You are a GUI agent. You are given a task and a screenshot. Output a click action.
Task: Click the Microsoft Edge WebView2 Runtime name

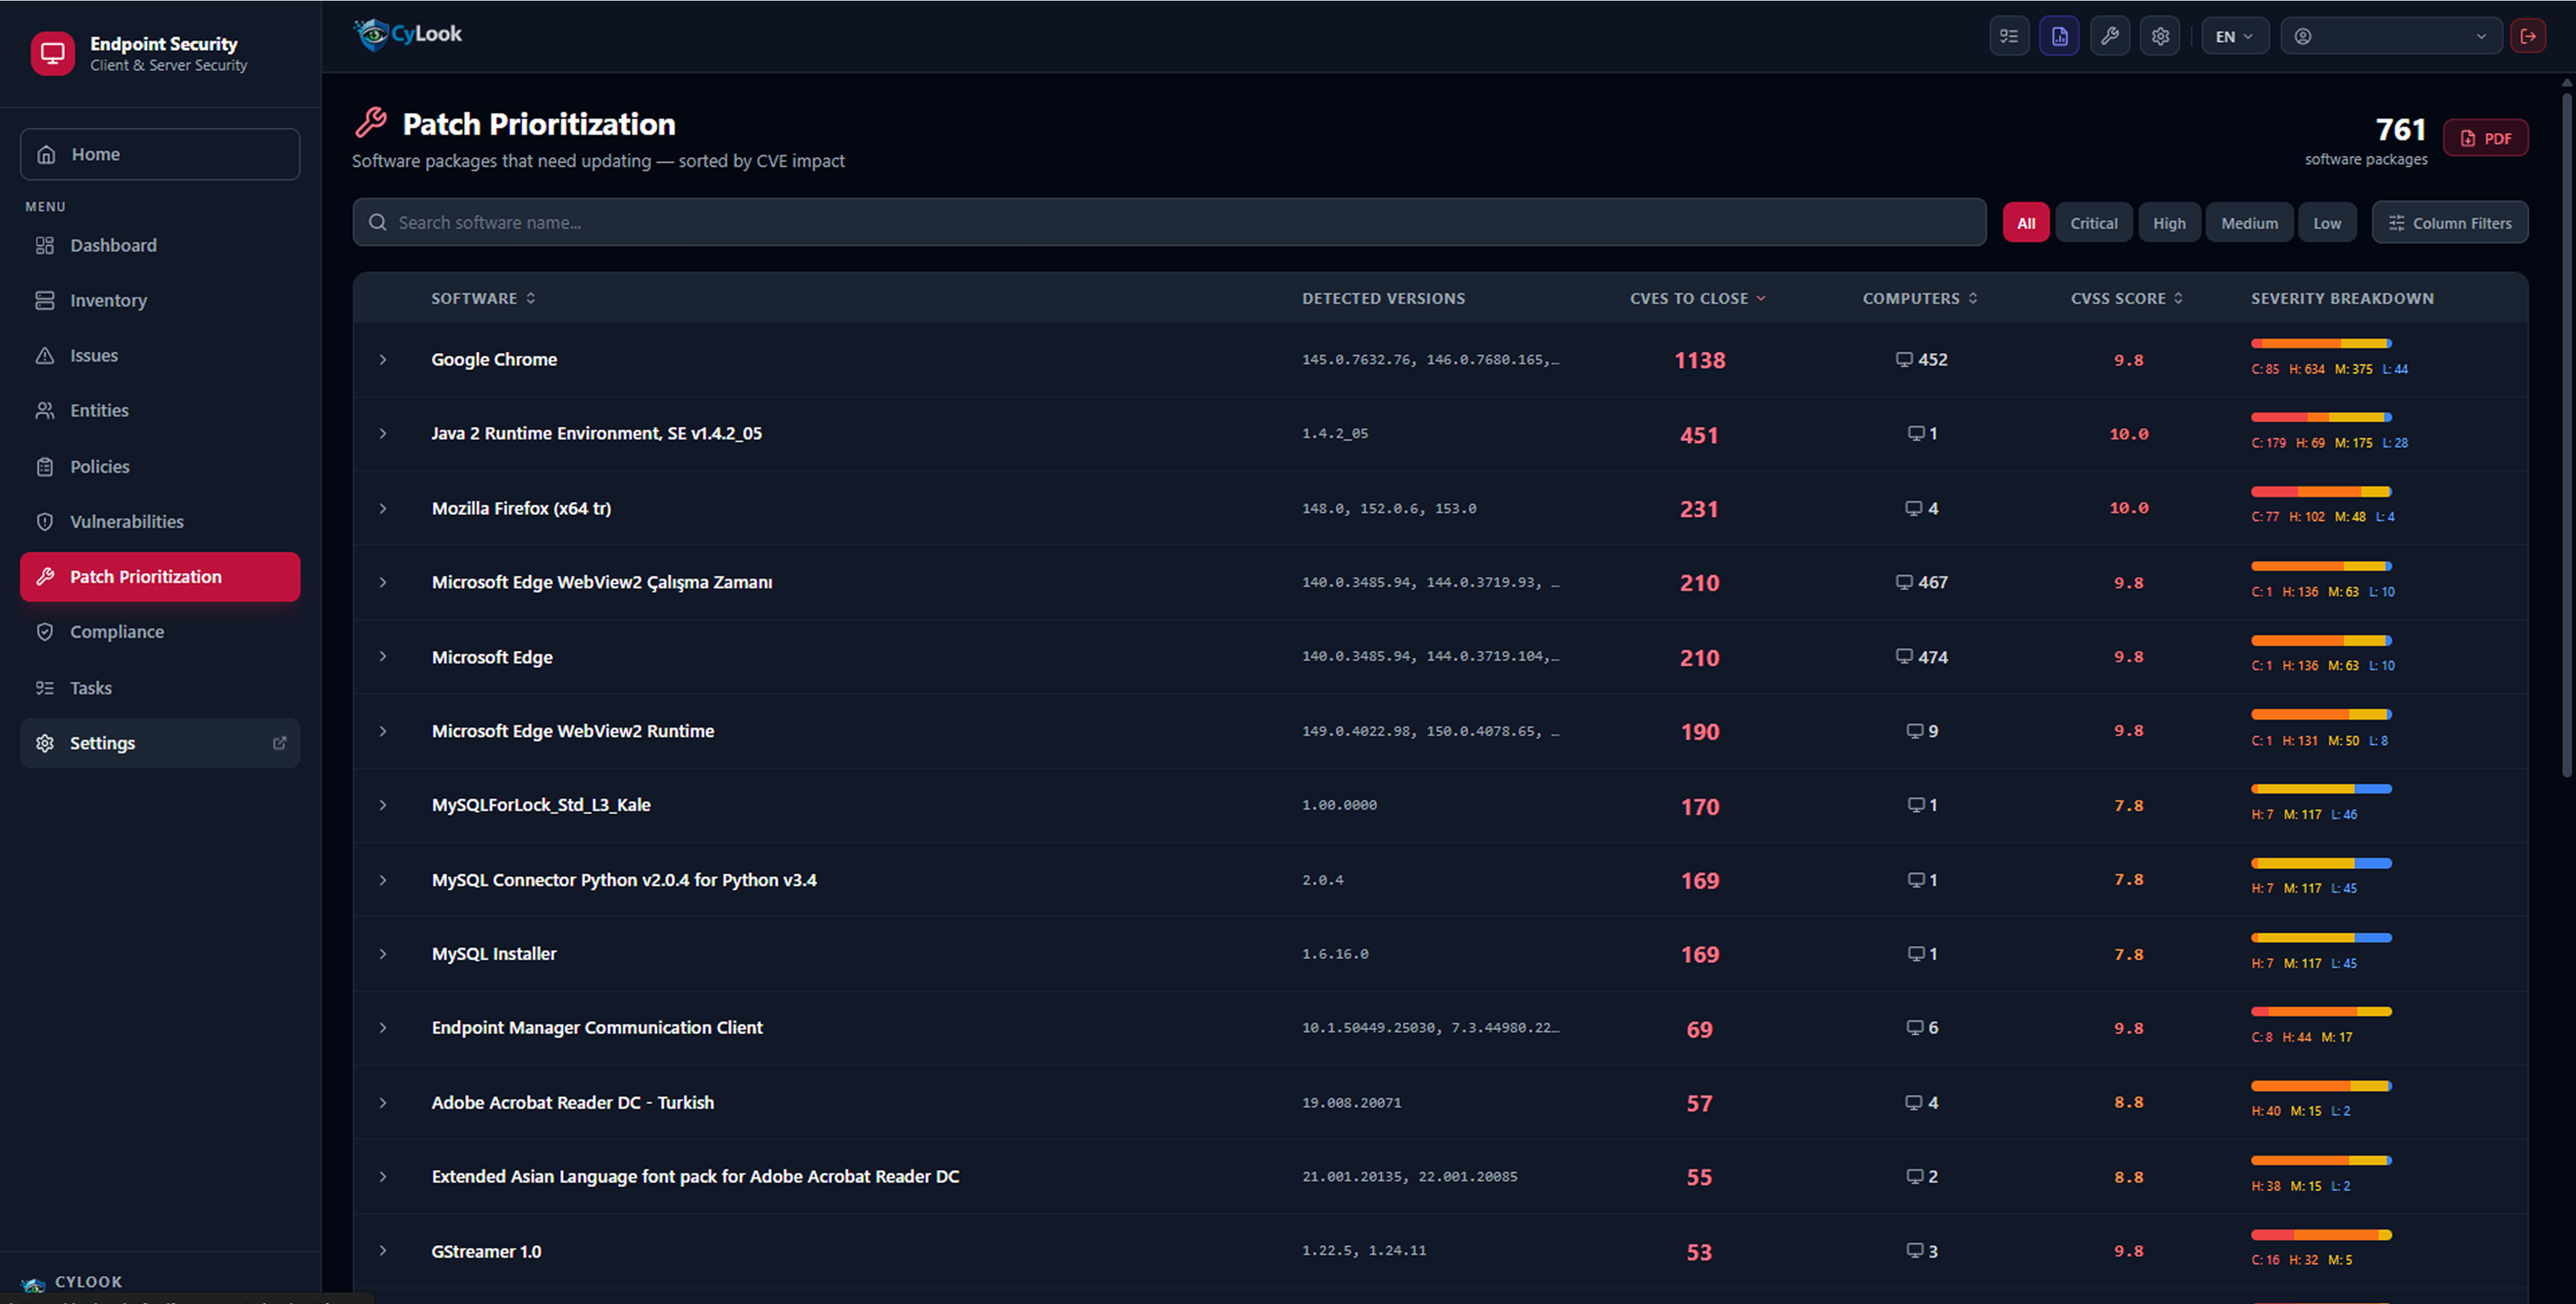click(573, 731)
